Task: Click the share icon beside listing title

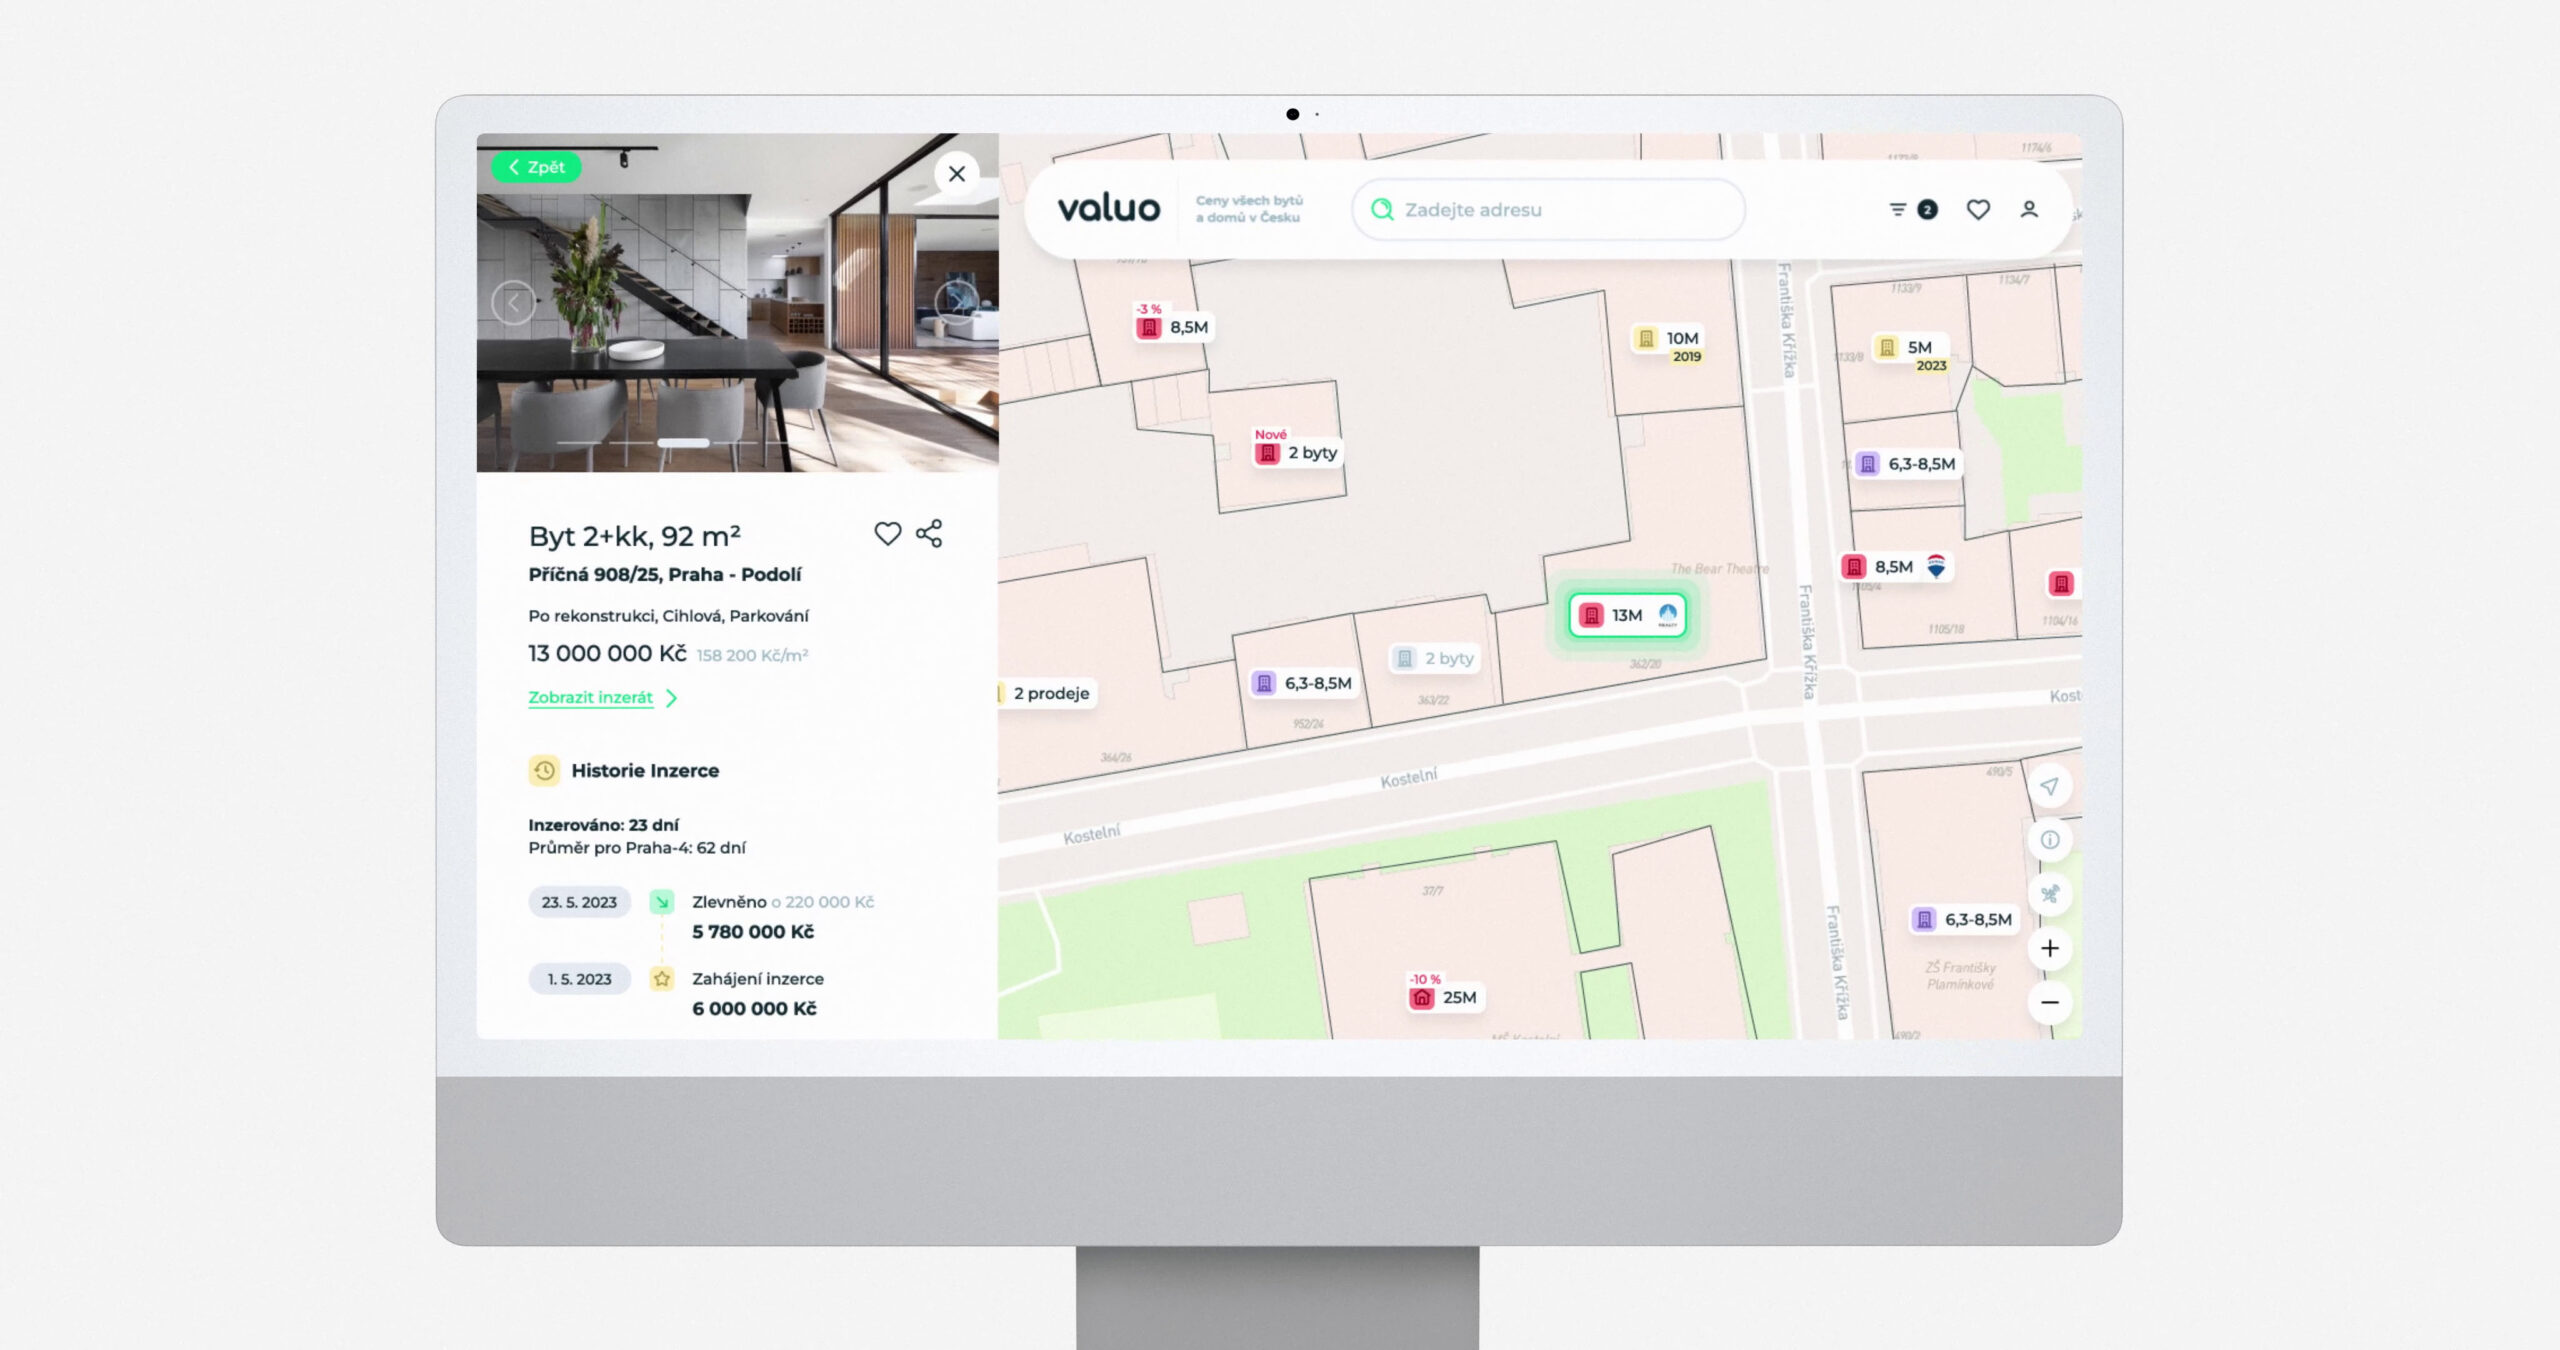Action: [929, 533]
